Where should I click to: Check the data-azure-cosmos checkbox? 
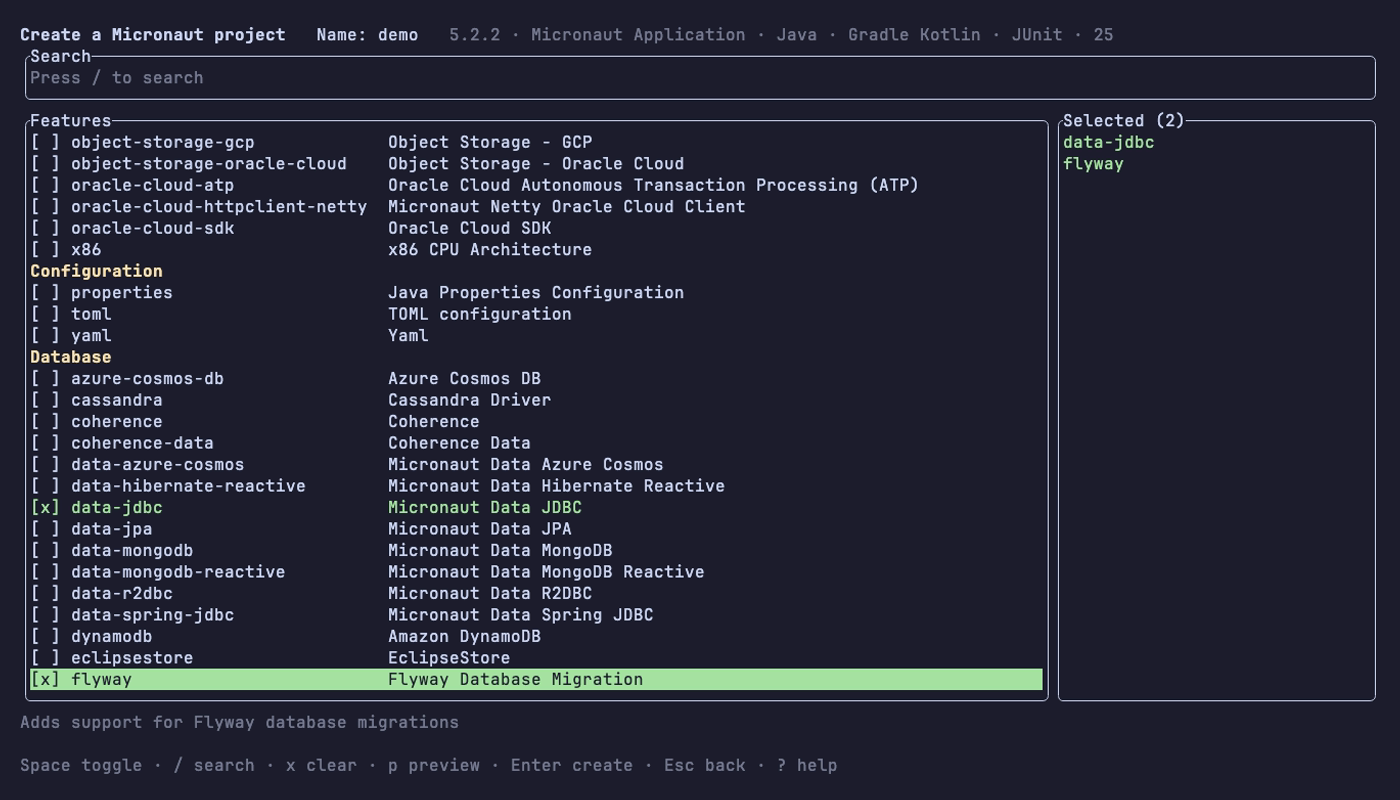click(45, 465)
